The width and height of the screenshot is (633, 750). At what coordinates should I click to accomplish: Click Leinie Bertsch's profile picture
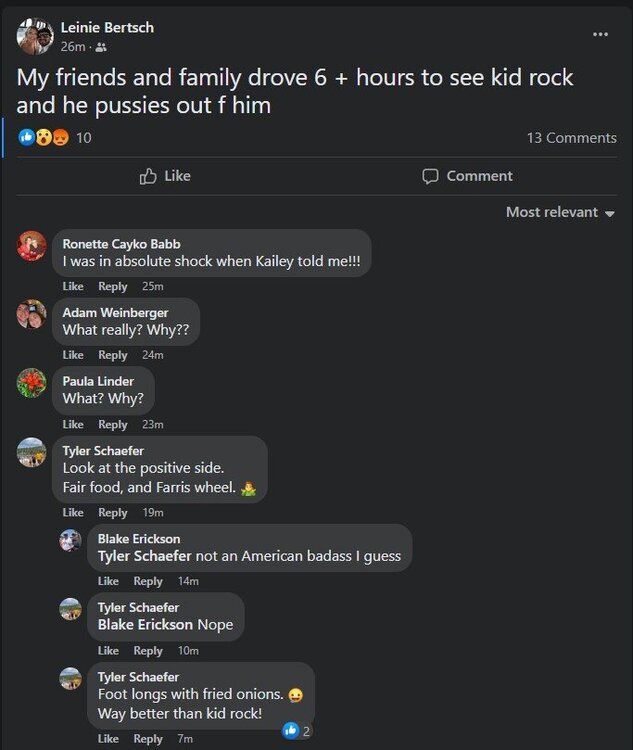35,36
